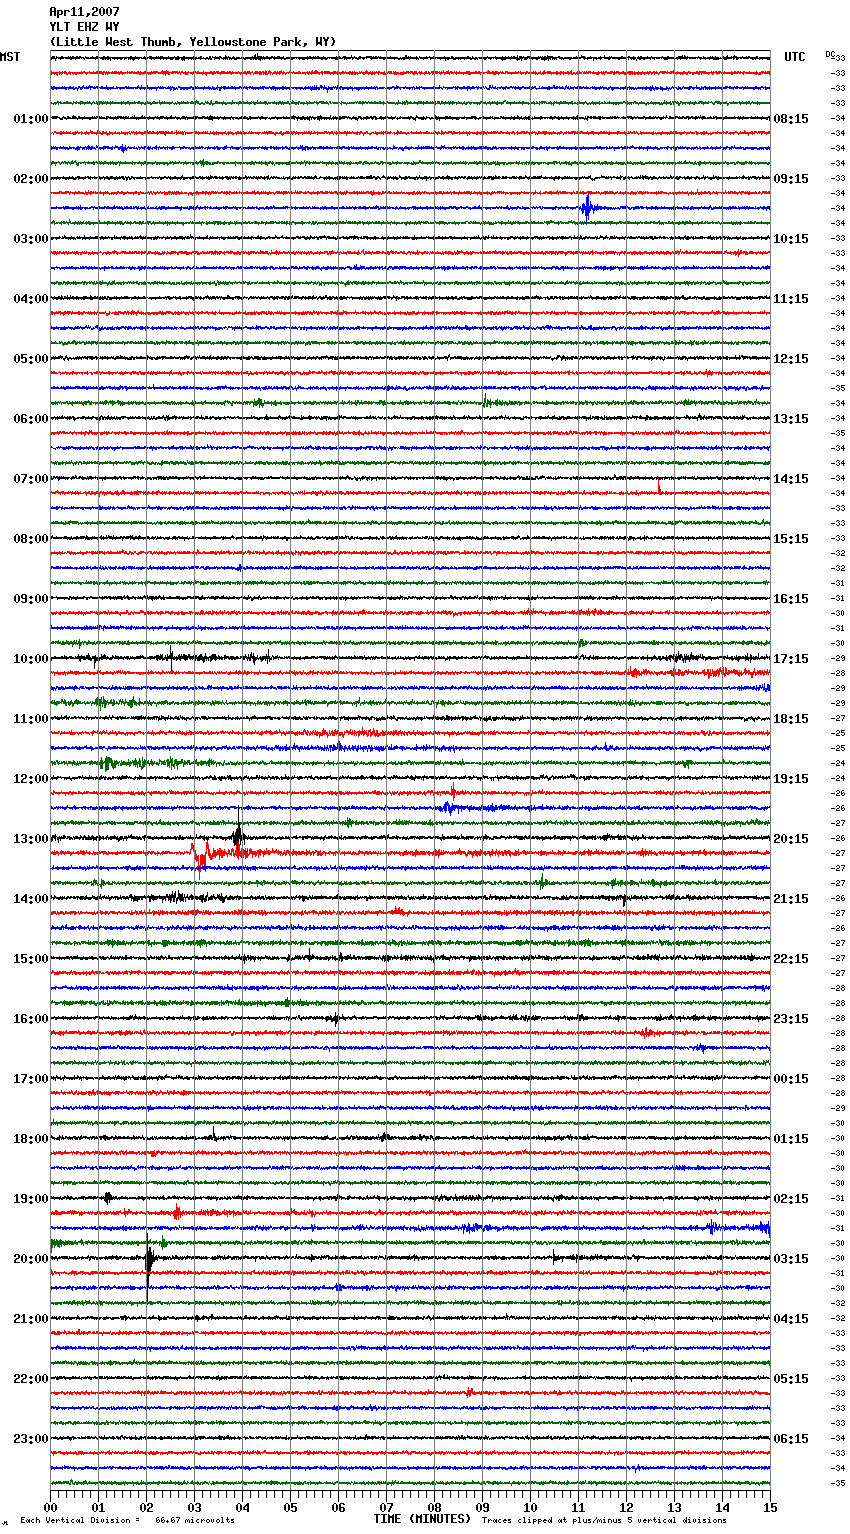Image resolution: width=850 pixels, height=1534 pixels.
Task: Select the 08:00 MST time label
Action: (x=30, y=539)
